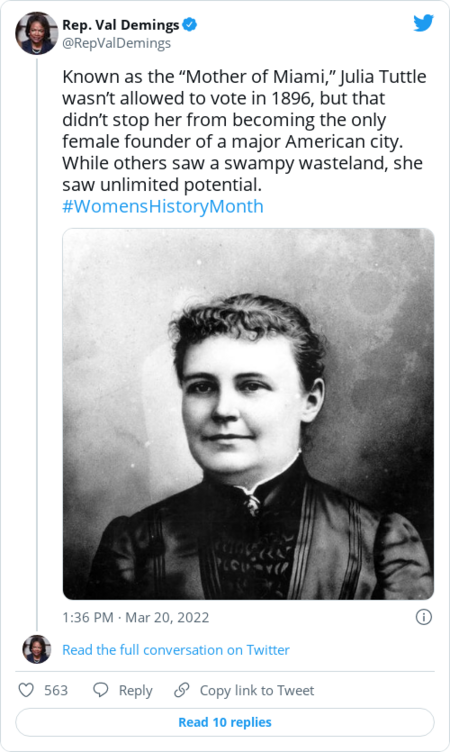Click the Rep. Val Demings display name
Viewport: 450px width, 752px height.
click(x=121, y=24)
